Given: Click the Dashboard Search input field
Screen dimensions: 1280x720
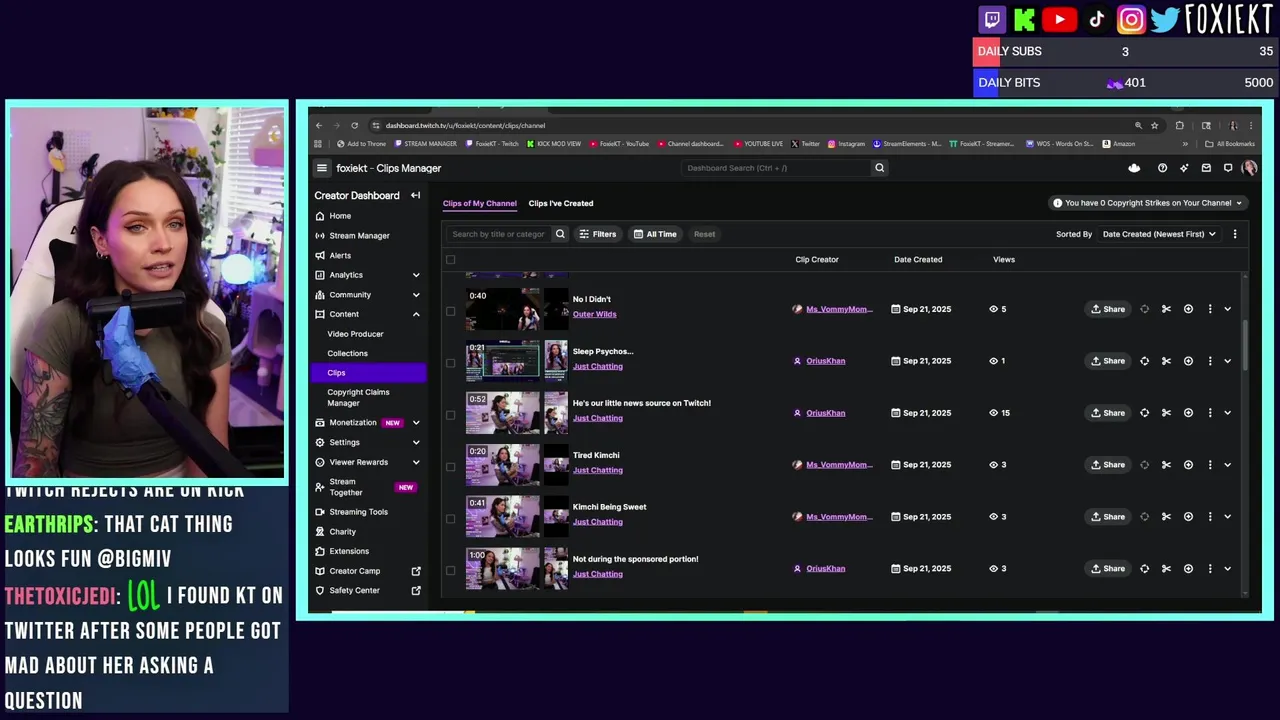Looking at the screenshot, I should tap(776, 168).
